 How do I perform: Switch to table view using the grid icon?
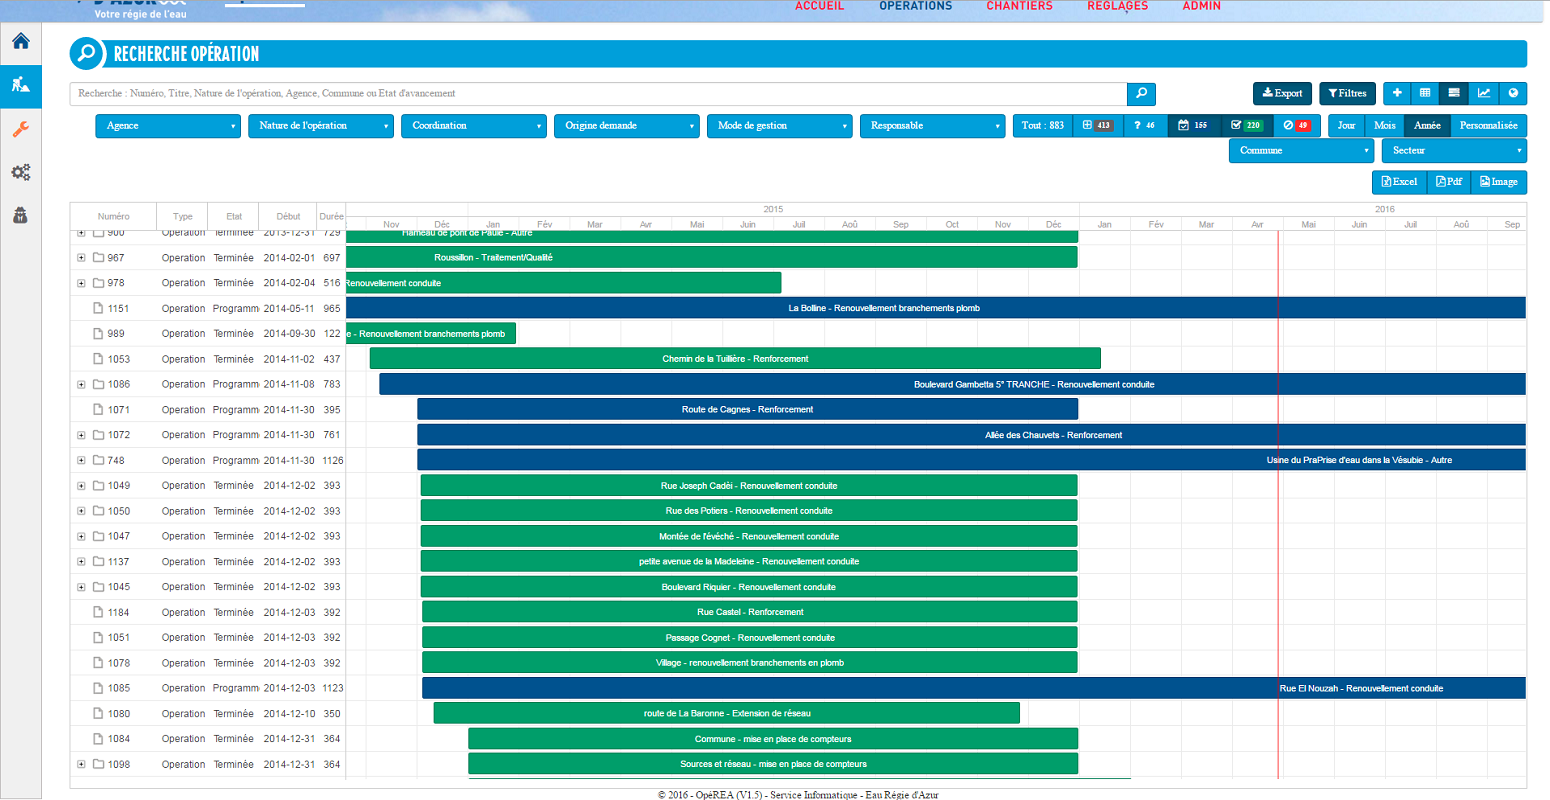1424,93
